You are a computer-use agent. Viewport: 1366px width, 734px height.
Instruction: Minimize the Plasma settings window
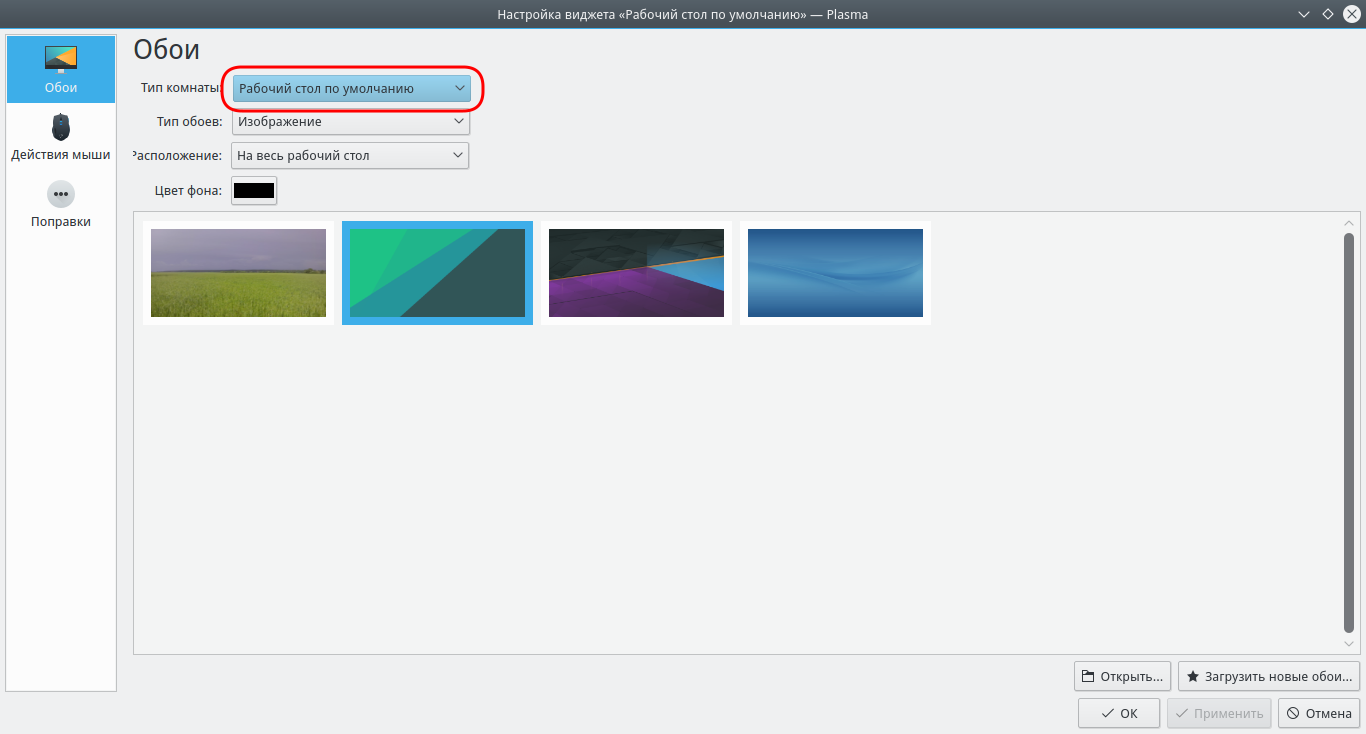pos(1304,15)
